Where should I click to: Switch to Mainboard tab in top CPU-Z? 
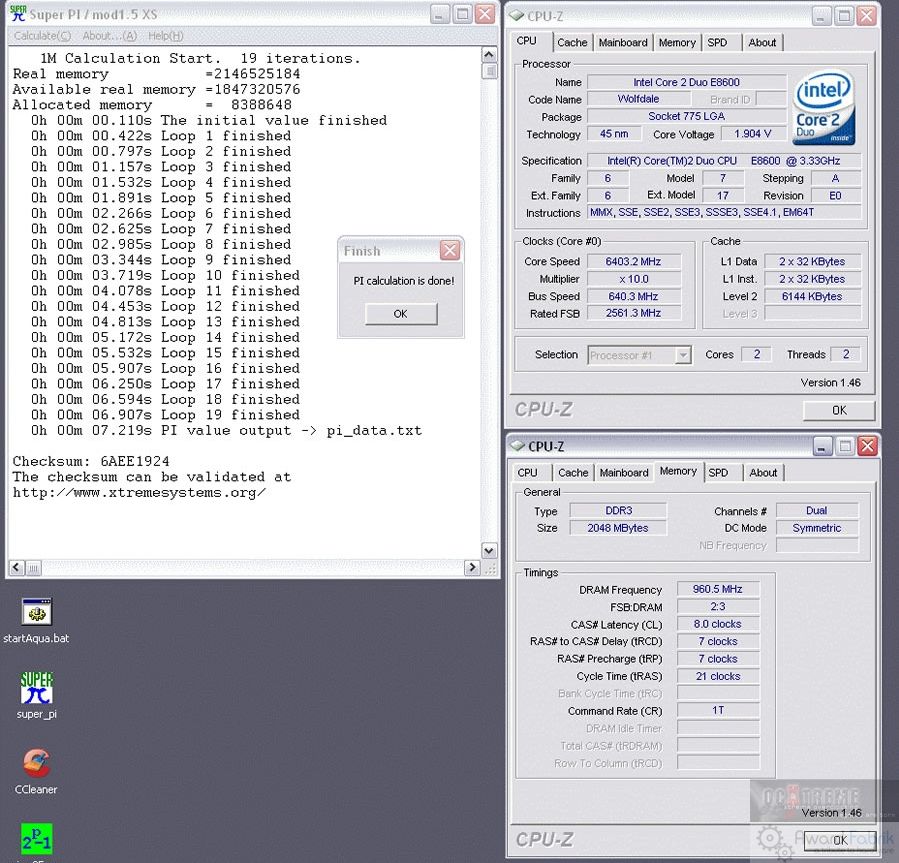click(623, 42)
